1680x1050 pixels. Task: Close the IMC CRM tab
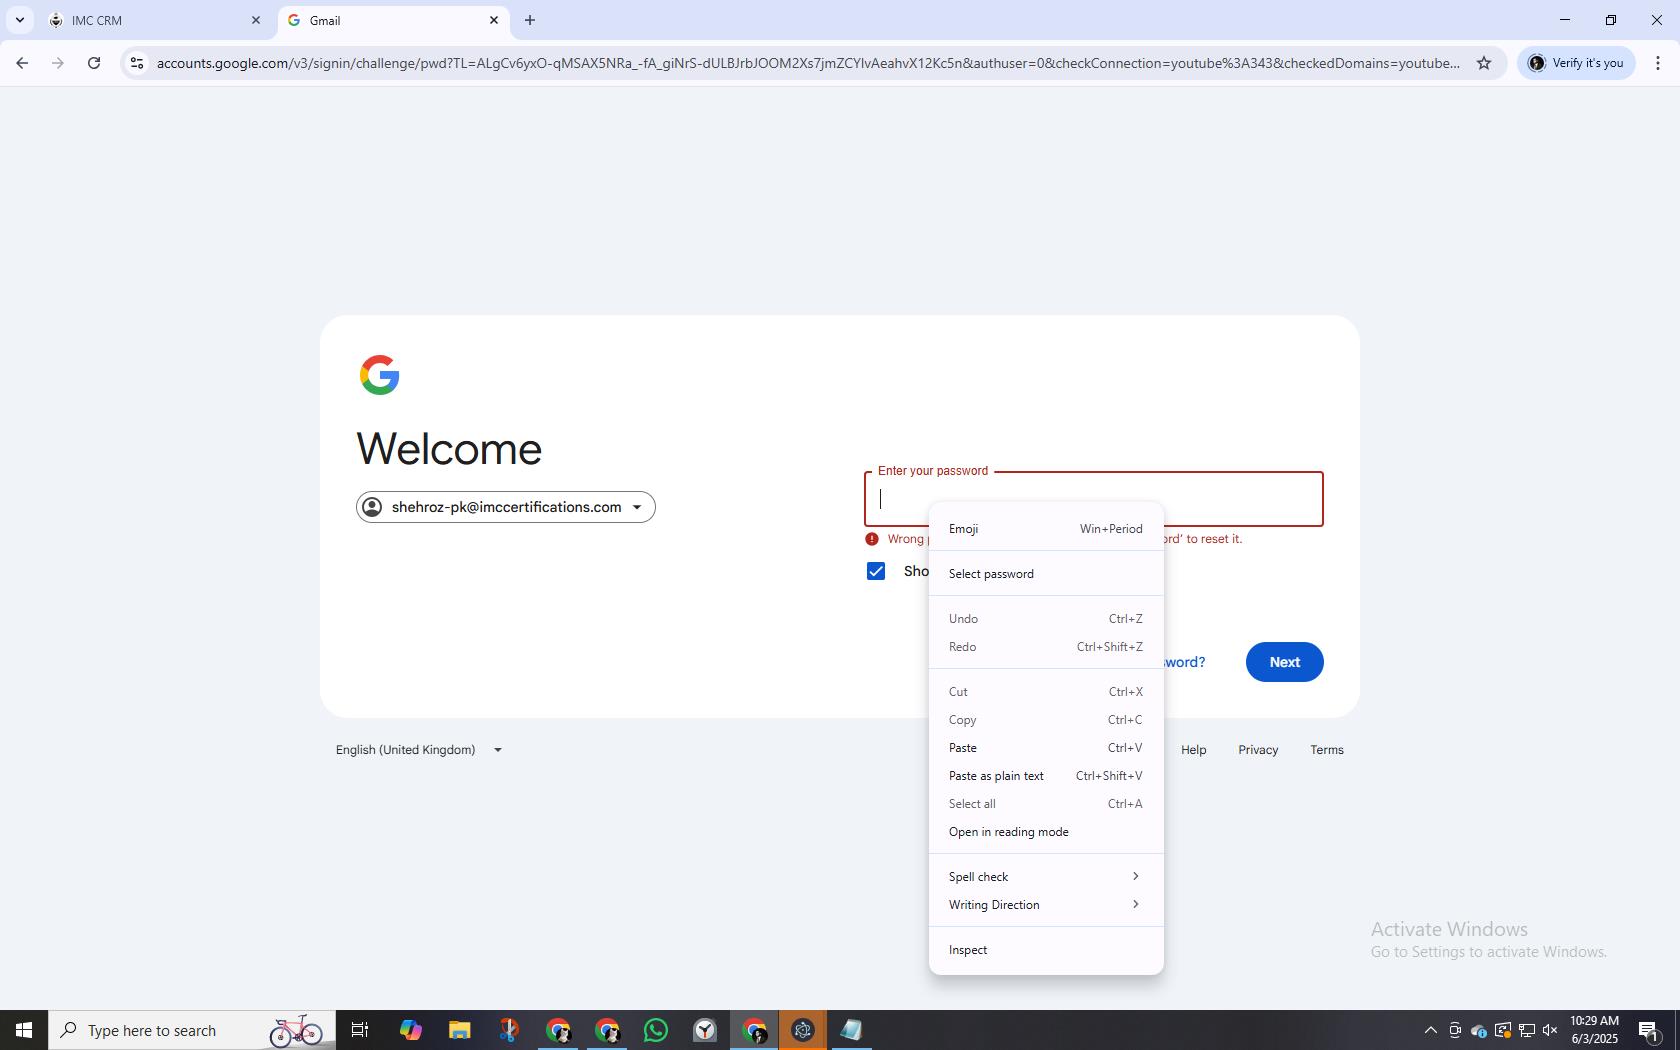tap(256, 20)
